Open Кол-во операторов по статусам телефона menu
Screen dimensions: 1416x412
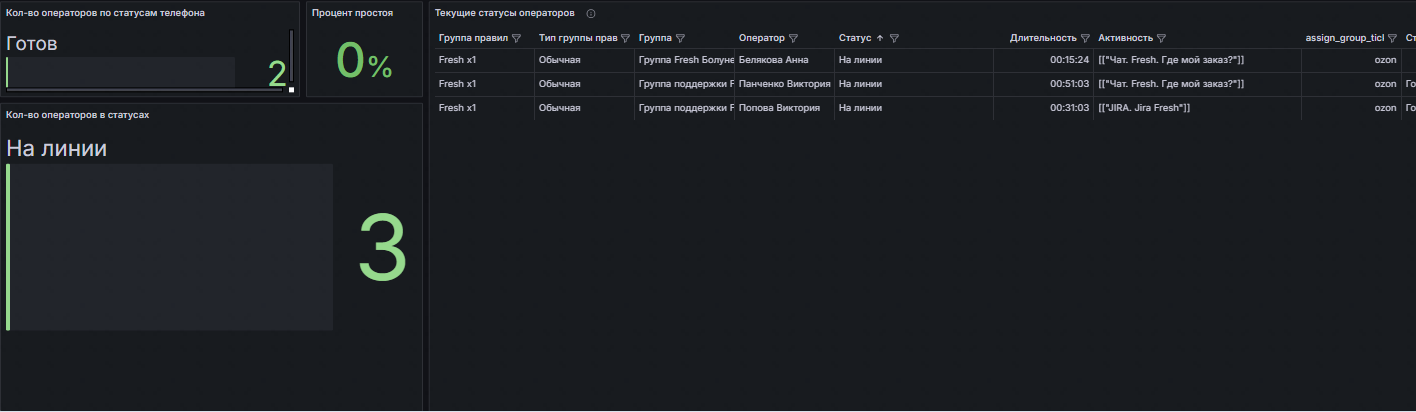105,13
